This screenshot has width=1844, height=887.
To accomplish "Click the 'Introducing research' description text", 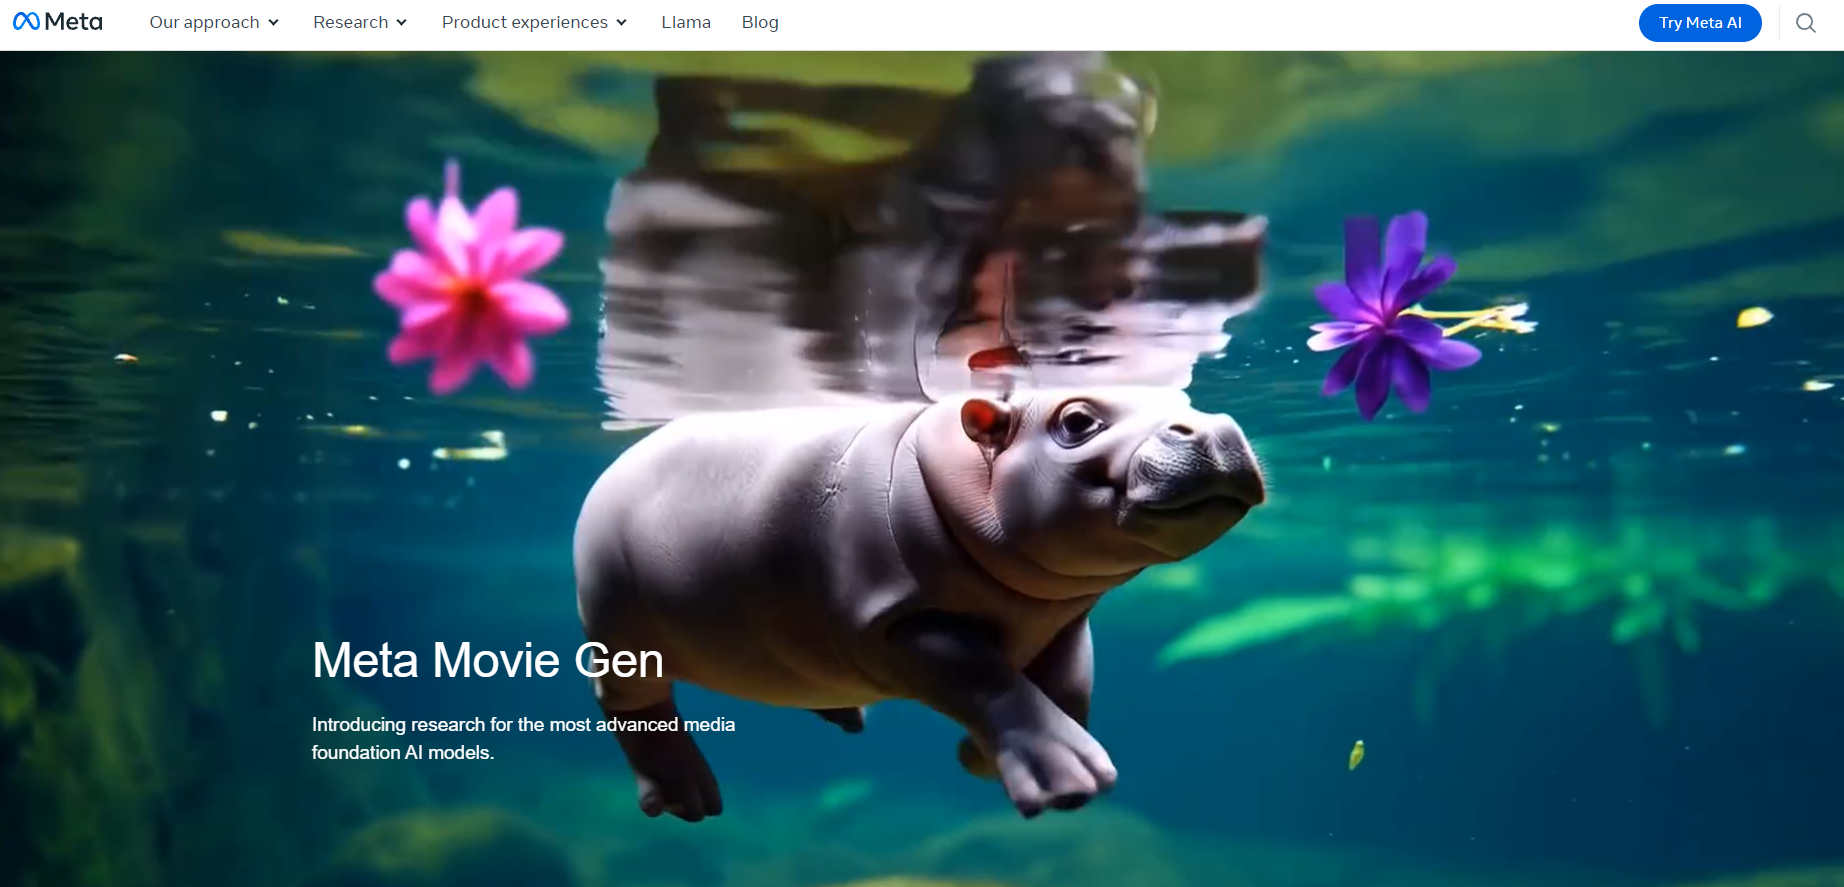I will tap(523, 738).
